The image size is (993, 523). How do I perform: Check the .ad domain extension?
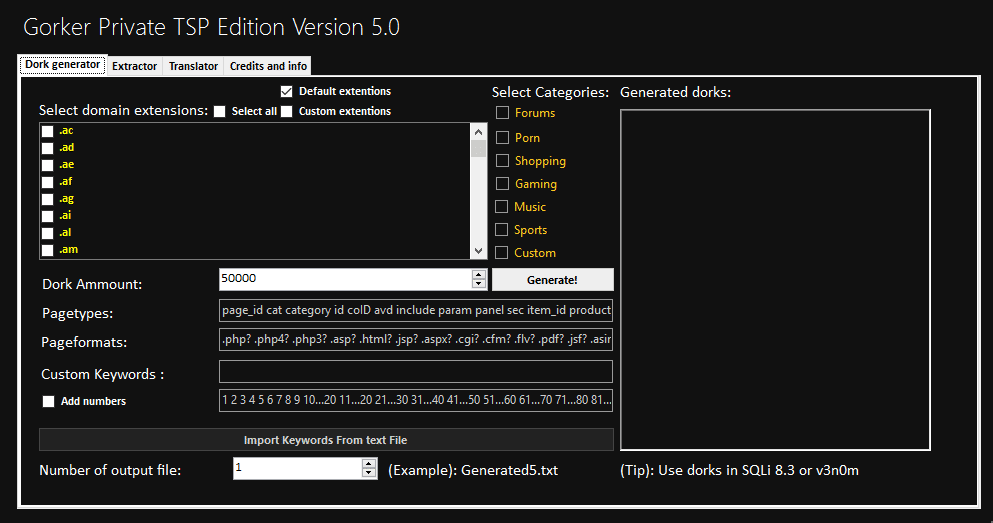47,148
